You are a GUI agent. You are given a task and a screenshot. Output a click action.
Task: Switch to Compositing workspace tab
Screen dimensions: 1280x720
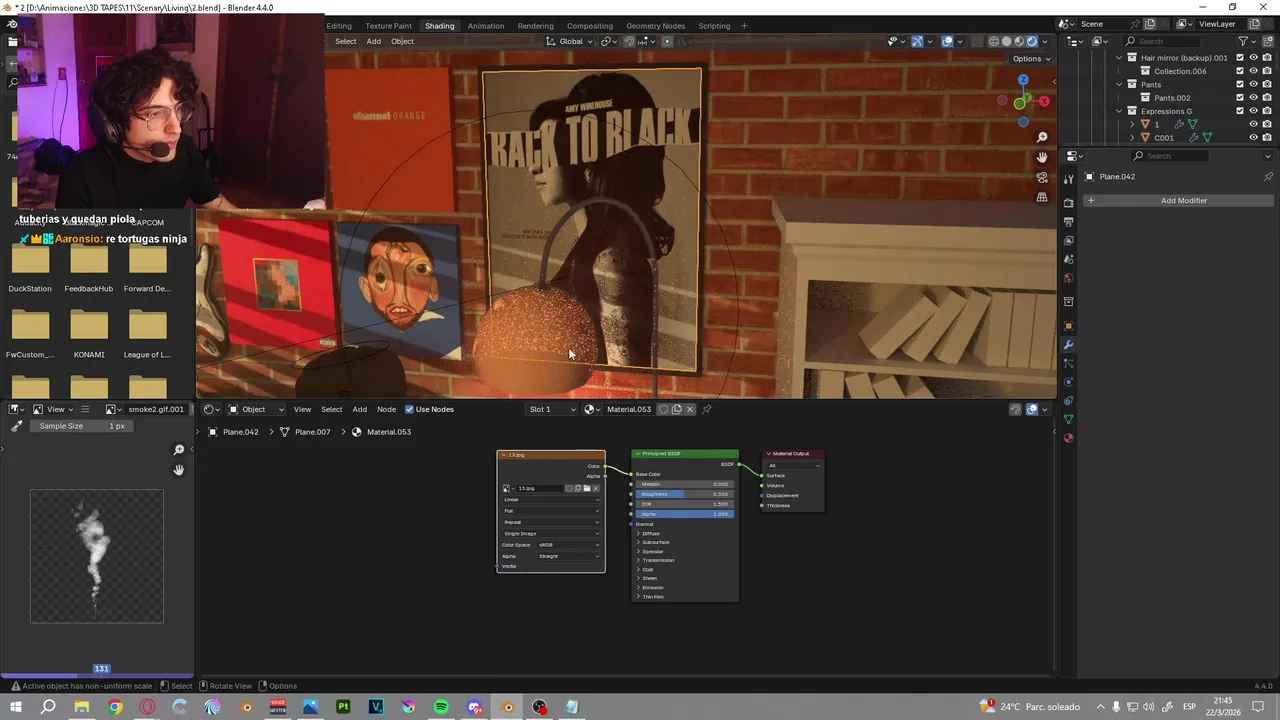coord(590,26)
